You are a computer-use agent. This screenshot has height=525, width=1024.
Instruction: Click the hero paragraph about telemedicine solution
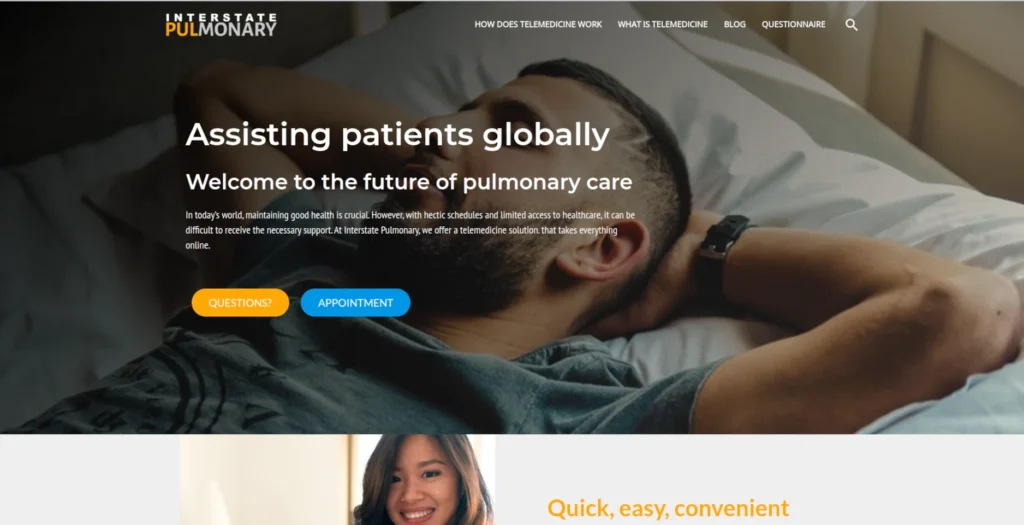(409, 230)
